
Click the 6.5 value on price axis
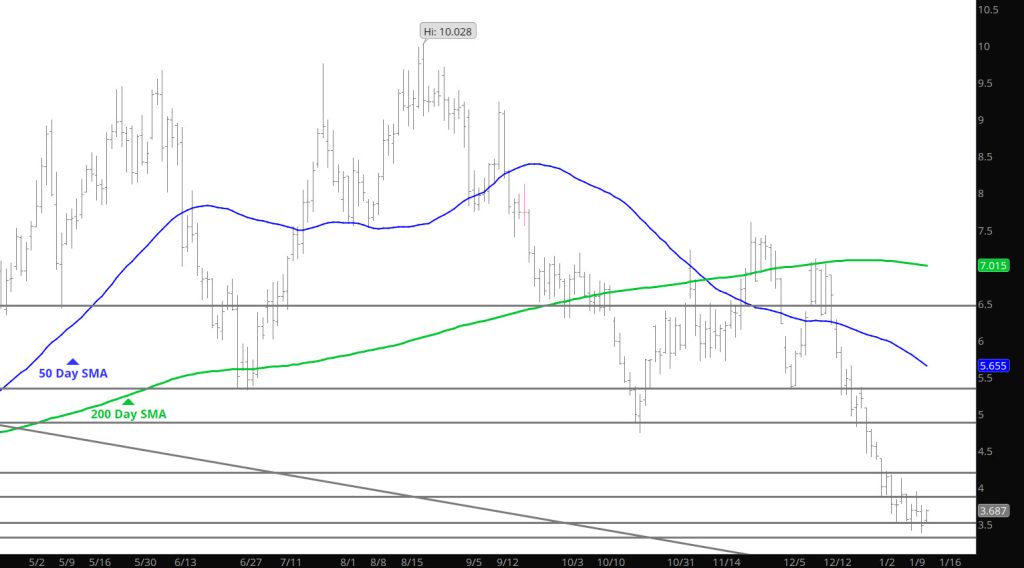tap(987, 304)
